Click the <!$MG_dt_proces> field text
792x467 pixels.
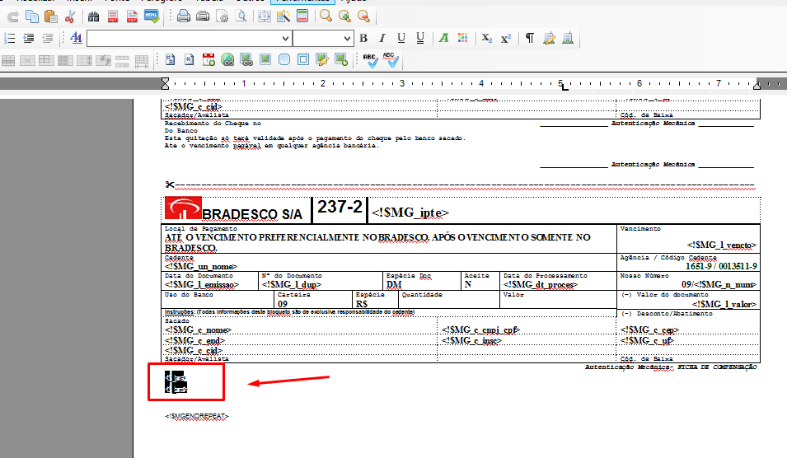point(540,284)
